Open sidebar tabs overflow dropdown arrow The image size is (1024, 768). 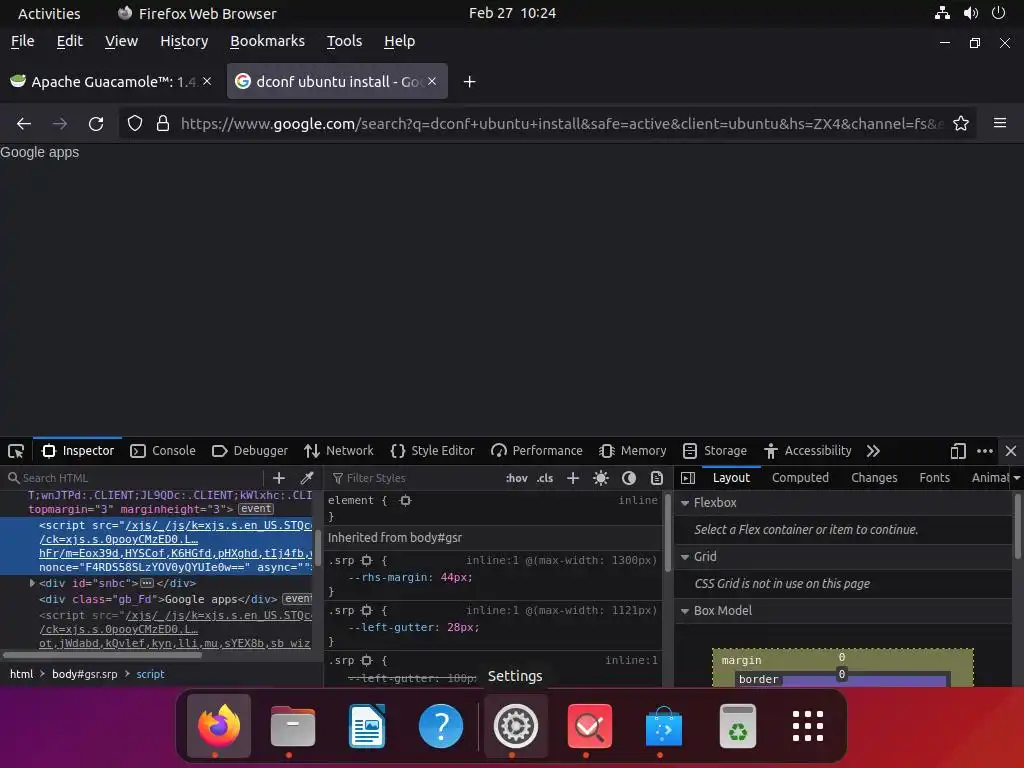pyautogui.click(x=1017, y=478)
